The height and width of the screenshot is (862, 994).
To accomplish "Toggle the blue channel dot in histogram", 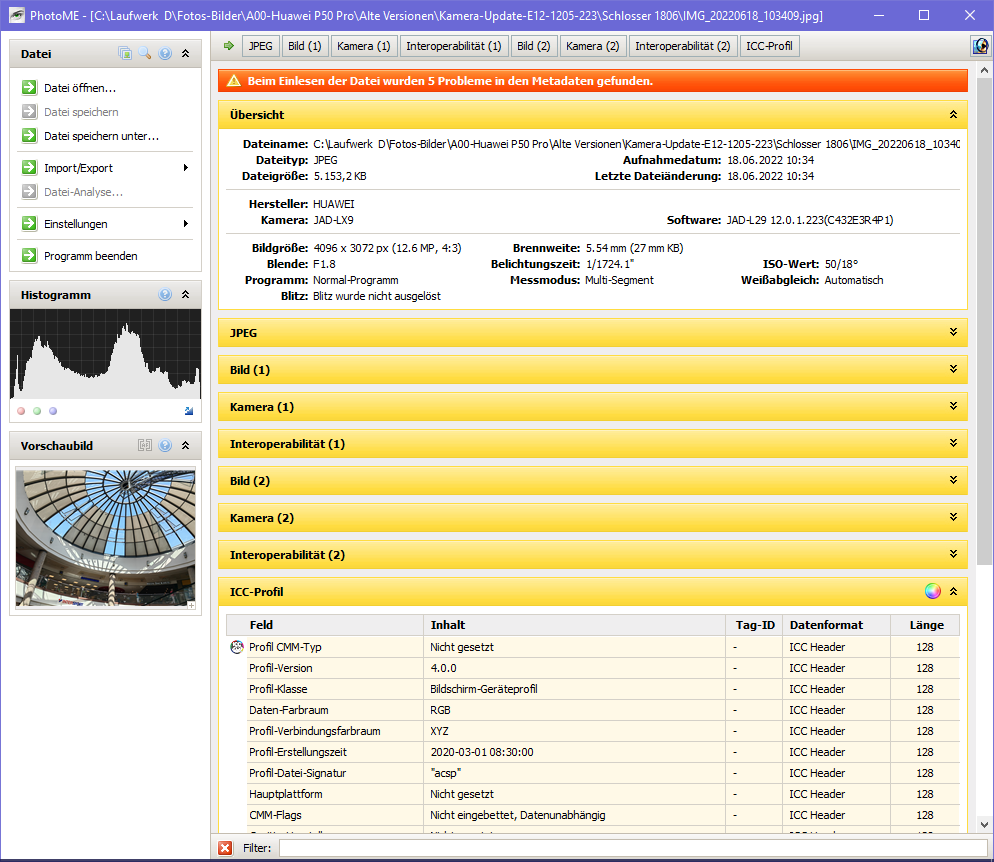I will (x=53, y=411).
